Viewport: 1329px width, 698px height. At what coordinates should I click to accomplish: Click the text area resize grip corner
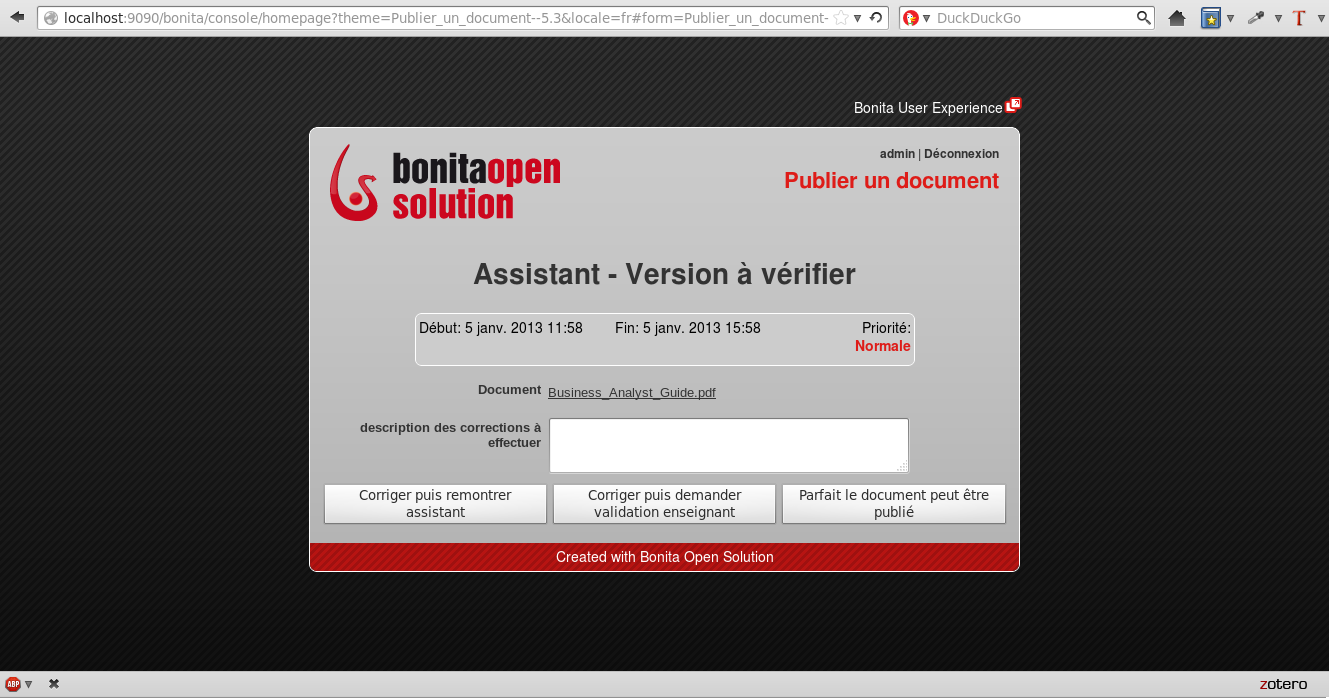(902, 467)
